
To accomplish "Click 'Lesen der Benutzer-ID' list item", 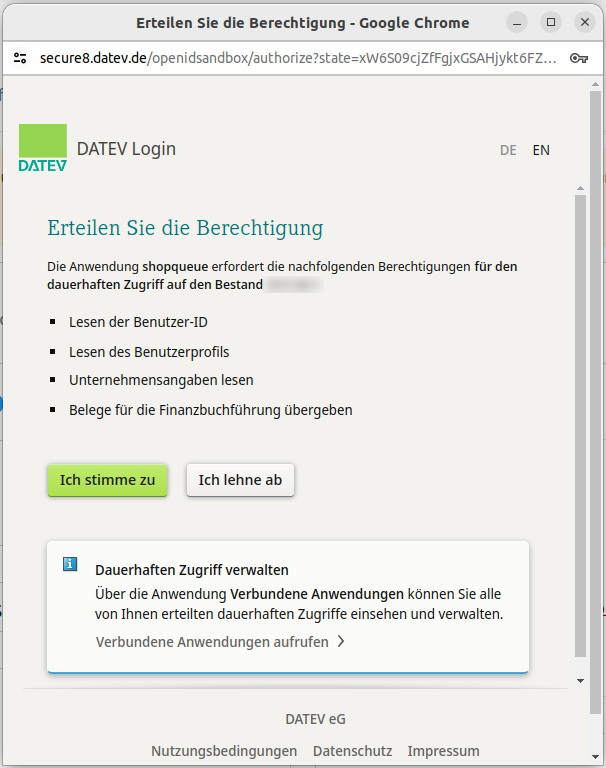I will pyautogui.click(x=138, y=322).
